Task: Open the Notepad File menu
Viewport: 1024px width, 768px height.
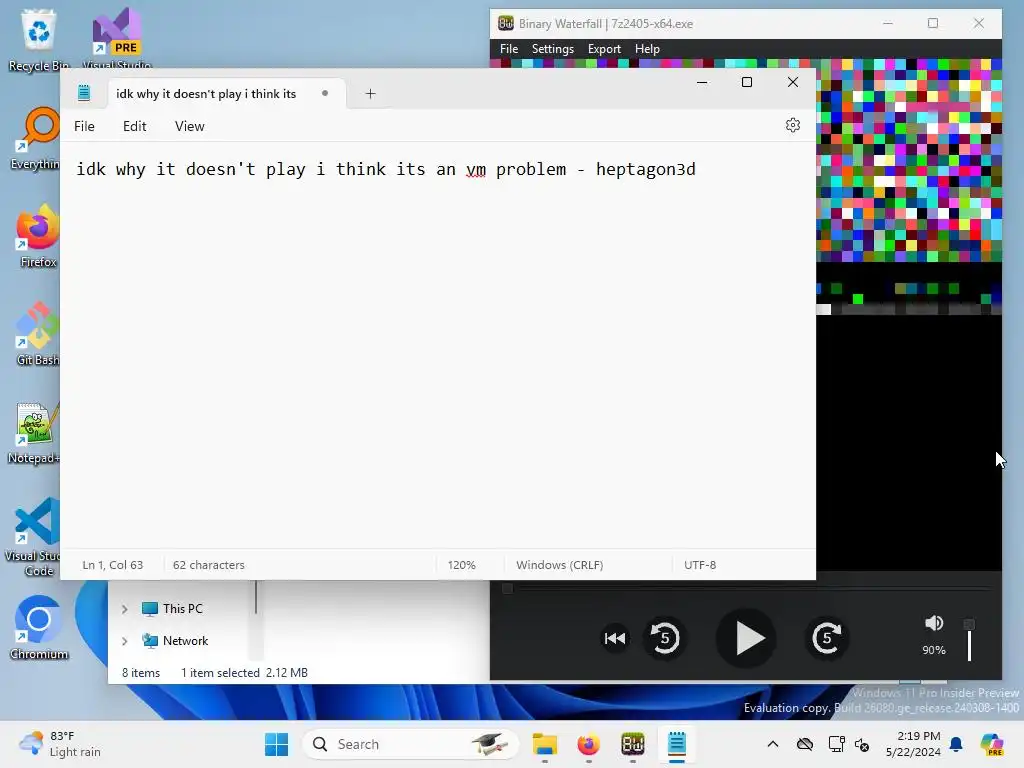Action: tap(84, 126)
